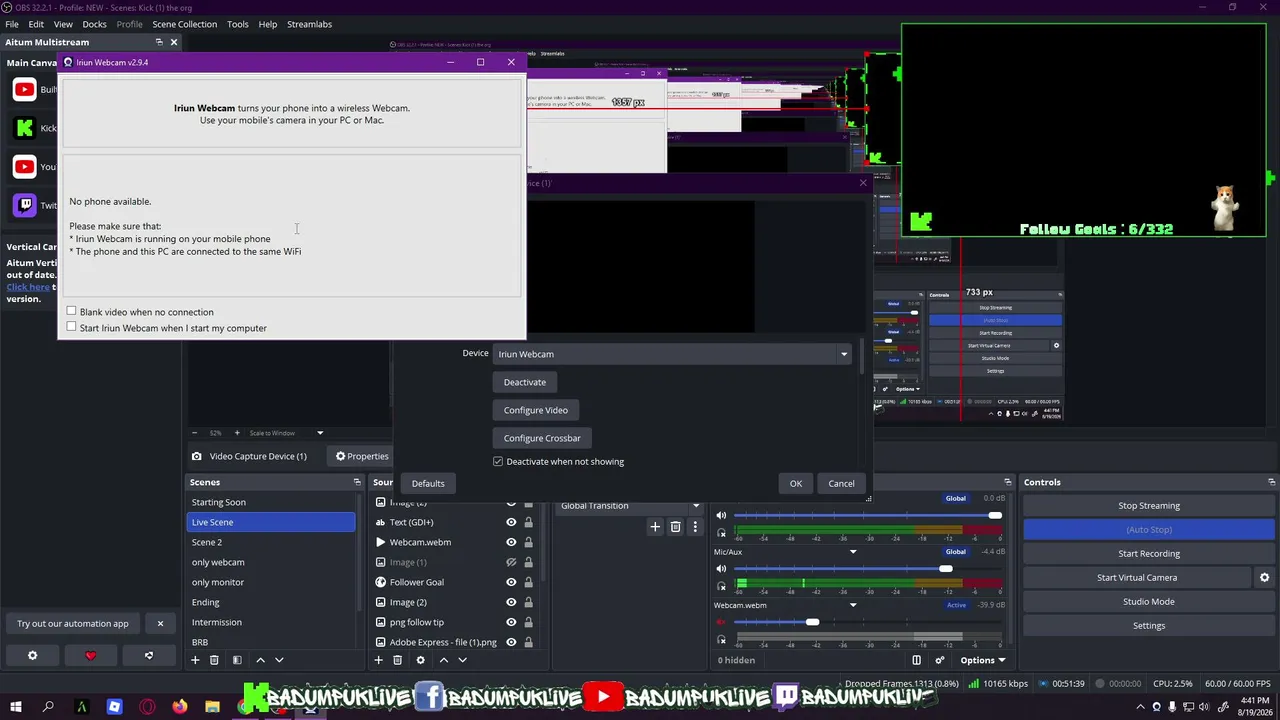Move the selected source down

point(462,660)
